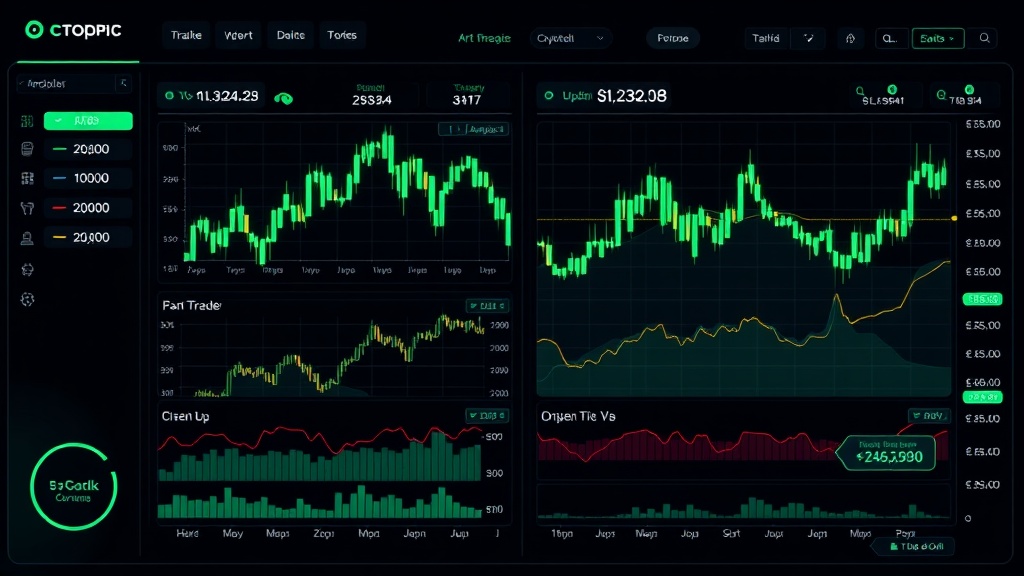Open the Avepact selector on the top candlestick chart
1024x576 pixels.
tap(473, 129)
